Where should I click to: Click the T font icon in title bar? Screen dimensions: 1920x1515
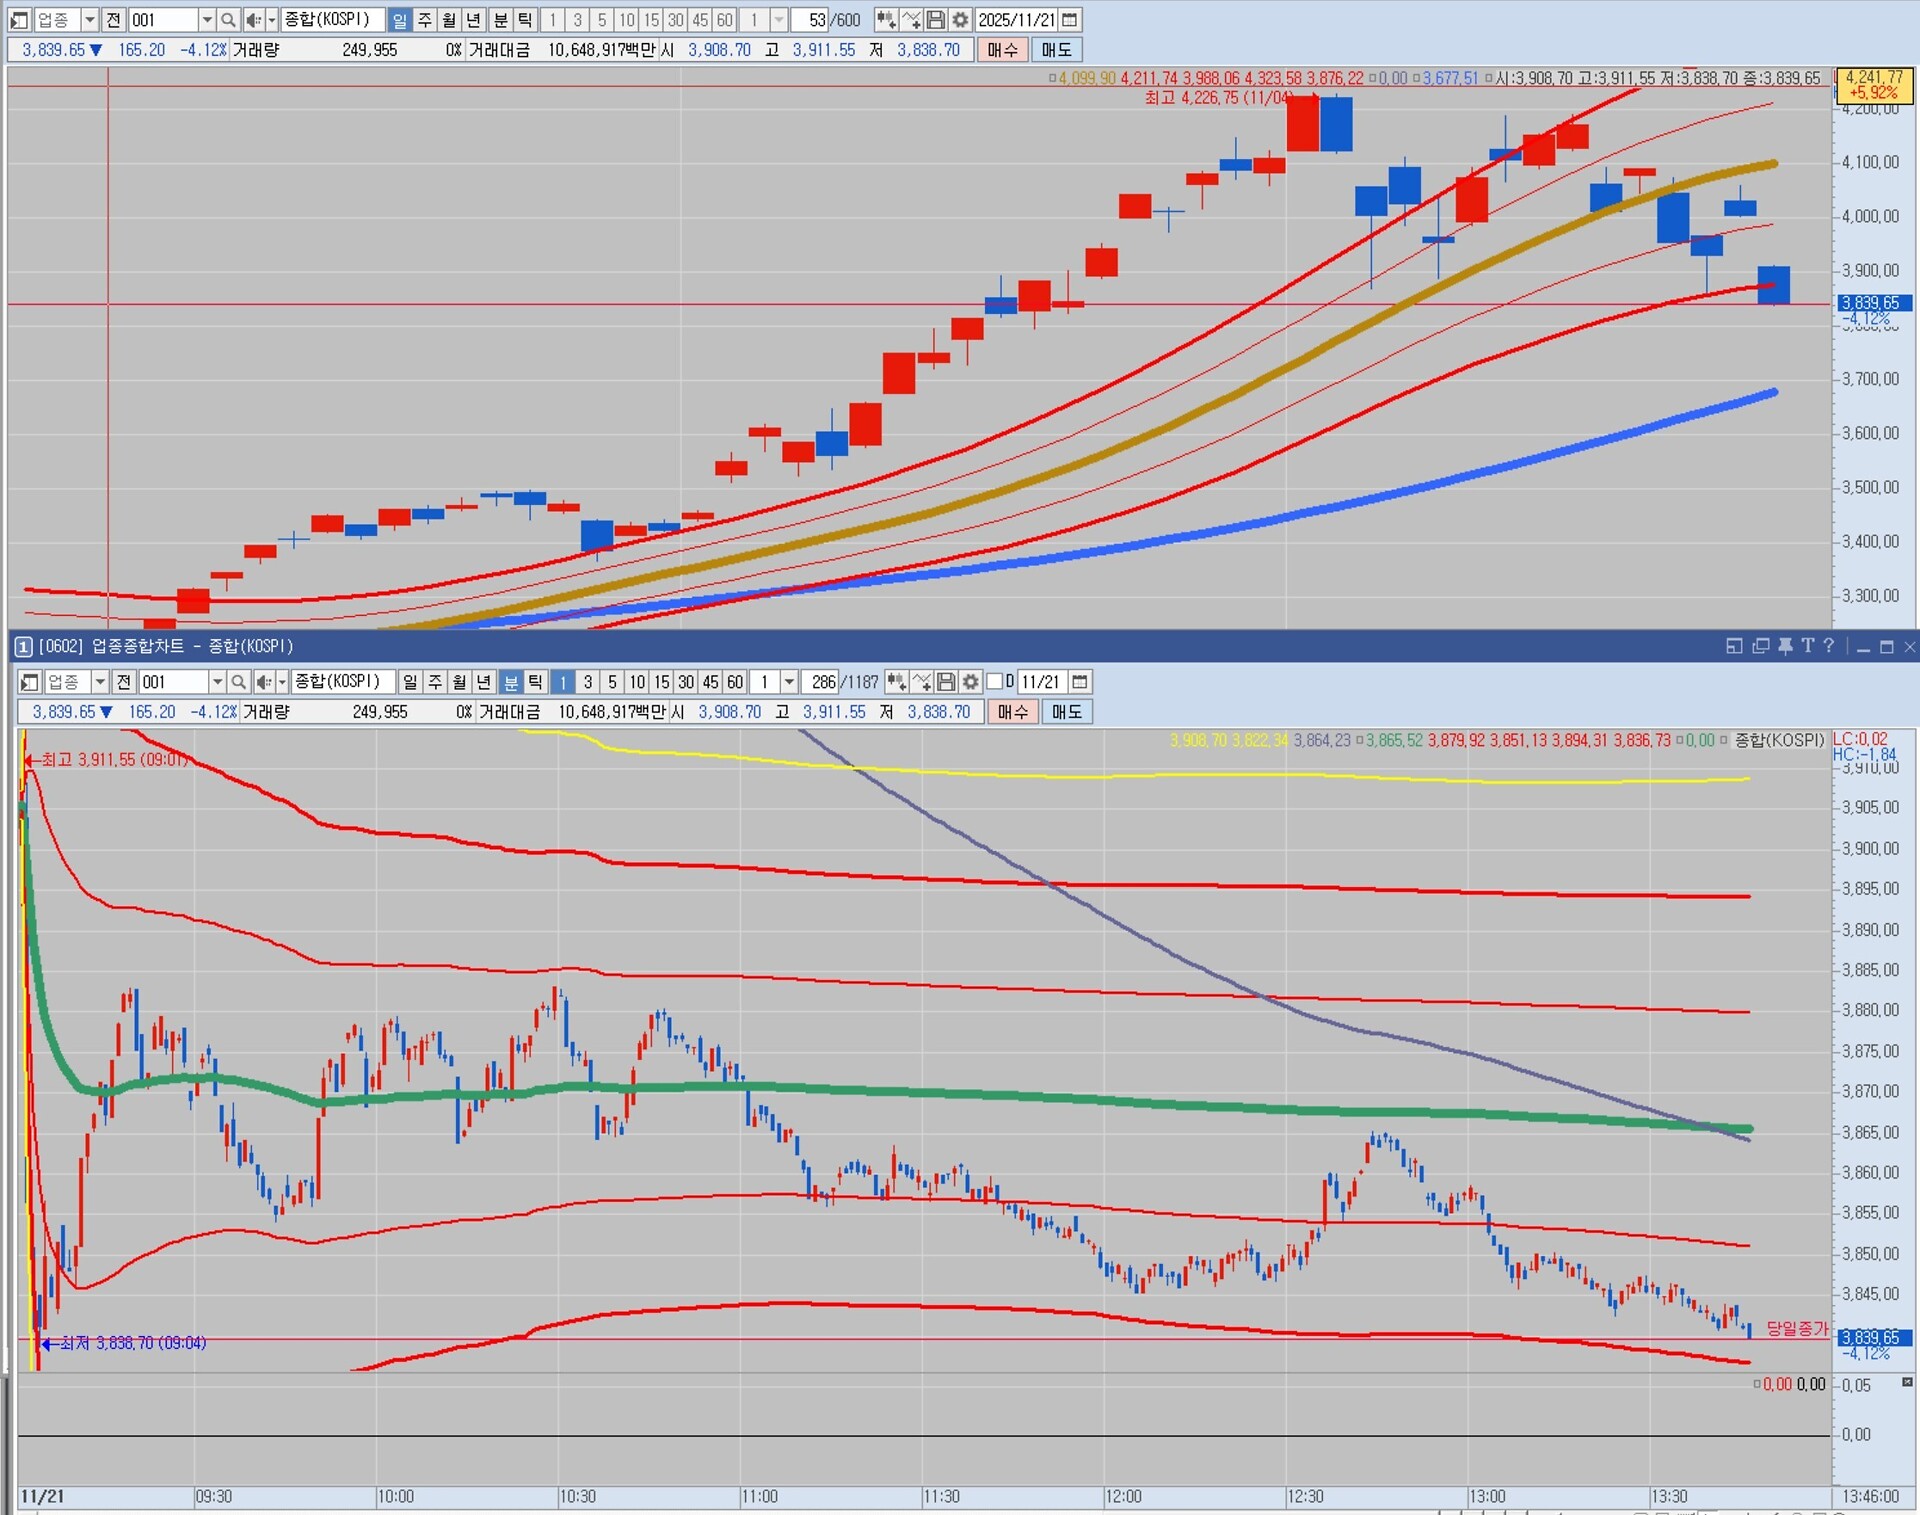(1807, 646)
